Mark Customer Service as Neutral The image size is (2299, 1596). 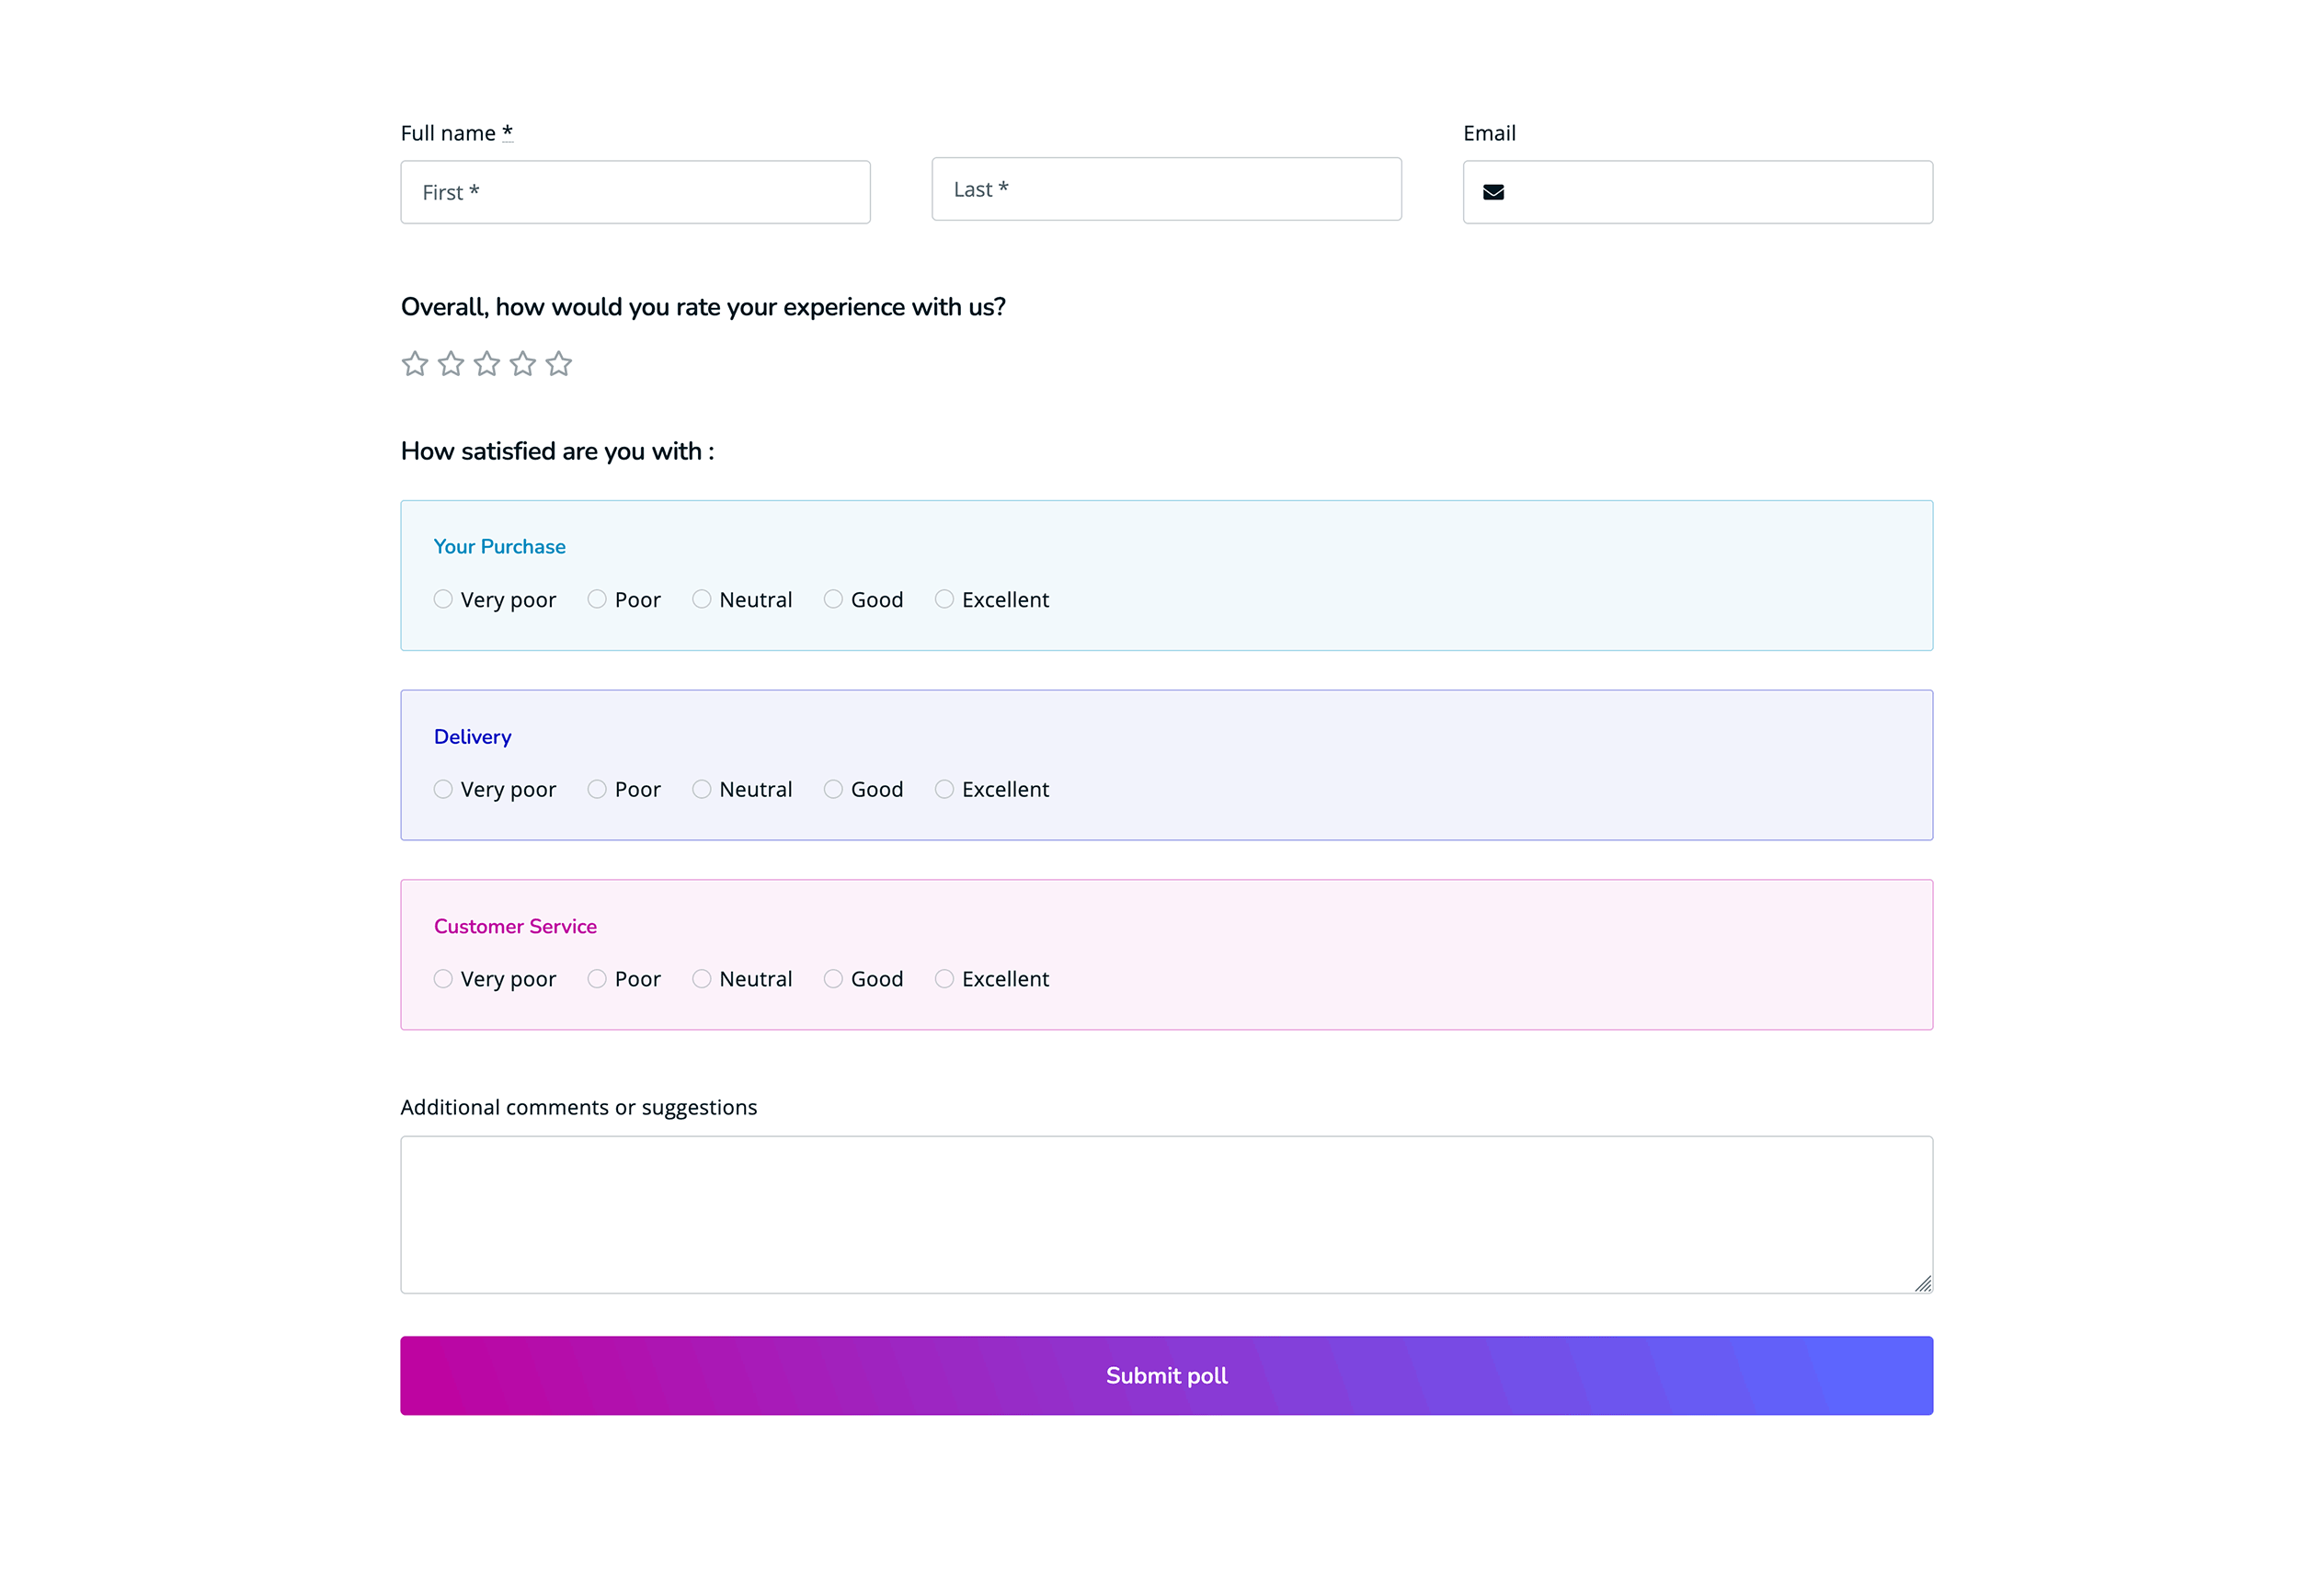click(702, 978)
